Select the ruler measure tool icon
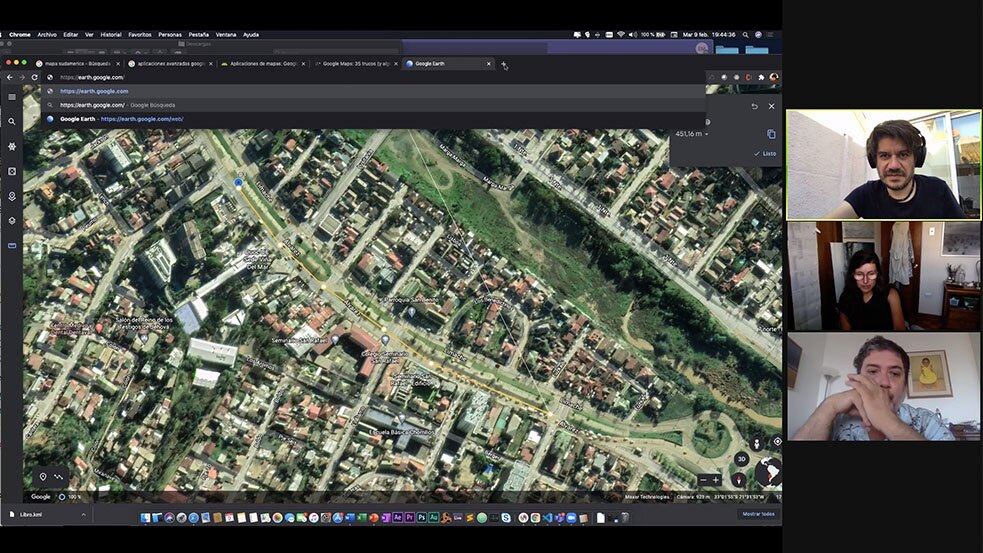The width and height of the screenshot is (983, 553). 12,245
